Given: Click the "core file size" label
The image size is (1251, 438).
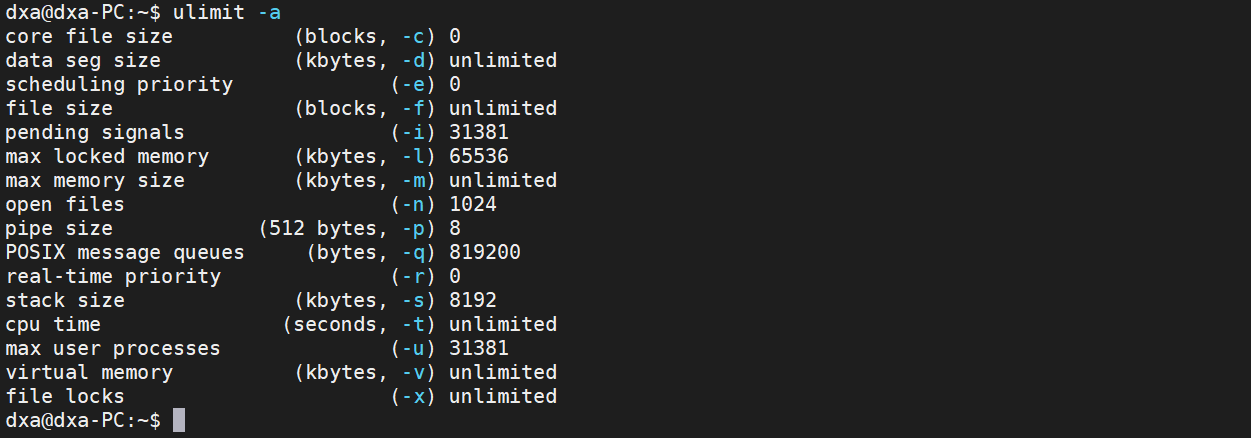Looking at the screenshot, I should [89, 36].
